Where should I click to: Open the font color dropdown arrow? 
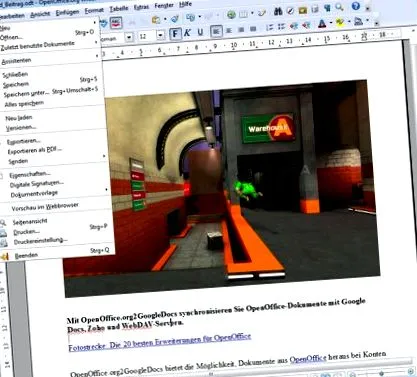[x=331, y=23]
